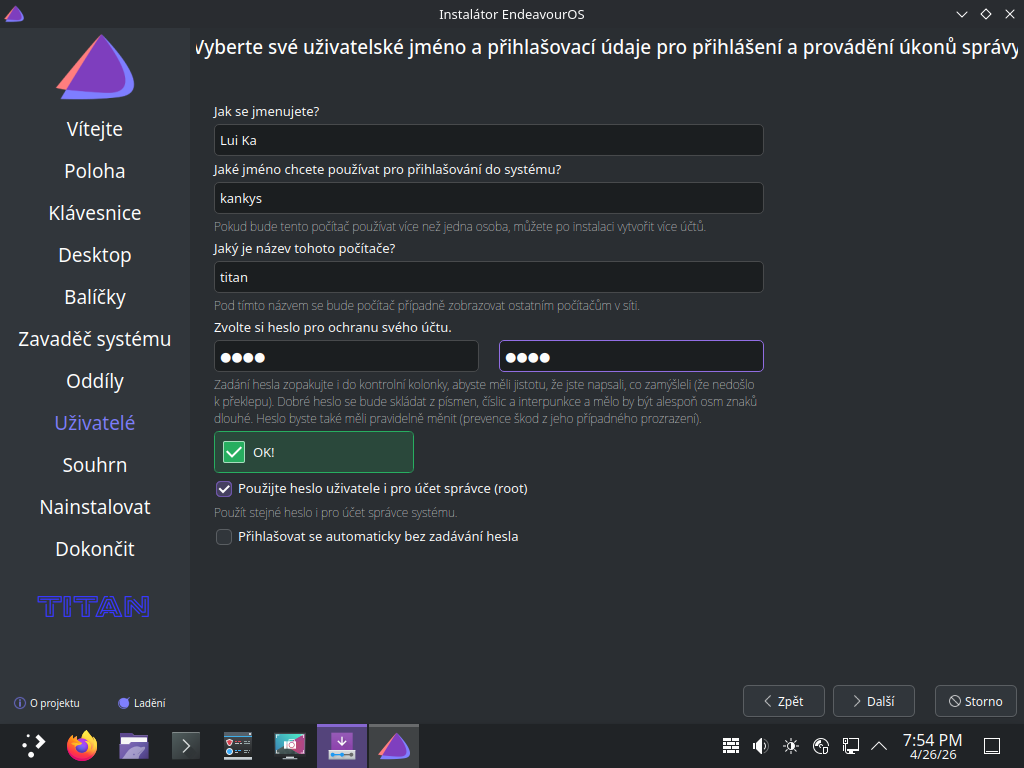Click the network connection tray icon

[x=851, y=745]
